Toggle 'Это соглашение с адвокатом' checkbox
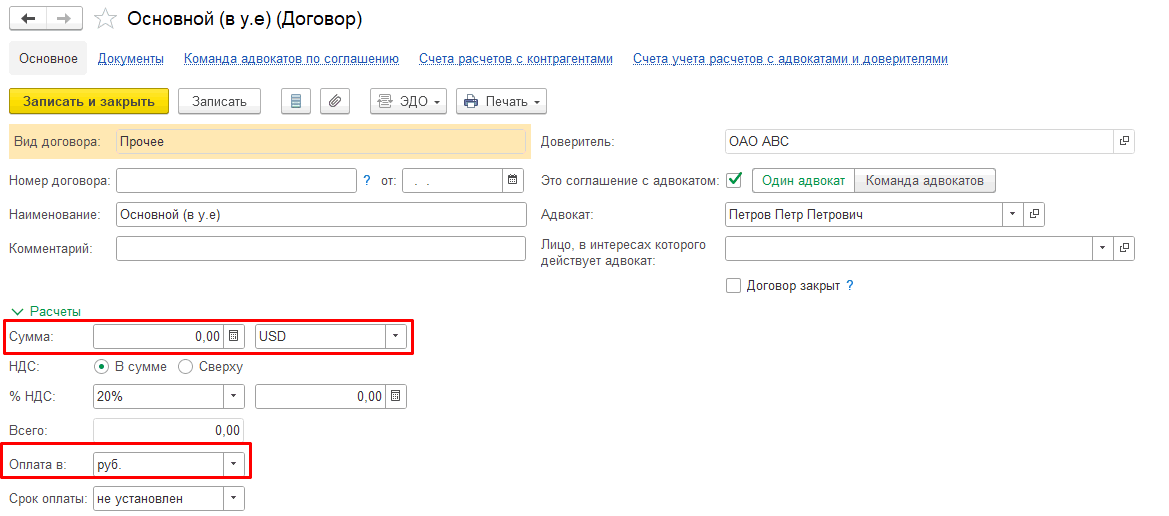This screenshot has height=516, width=1169. (x=734, y=180)
